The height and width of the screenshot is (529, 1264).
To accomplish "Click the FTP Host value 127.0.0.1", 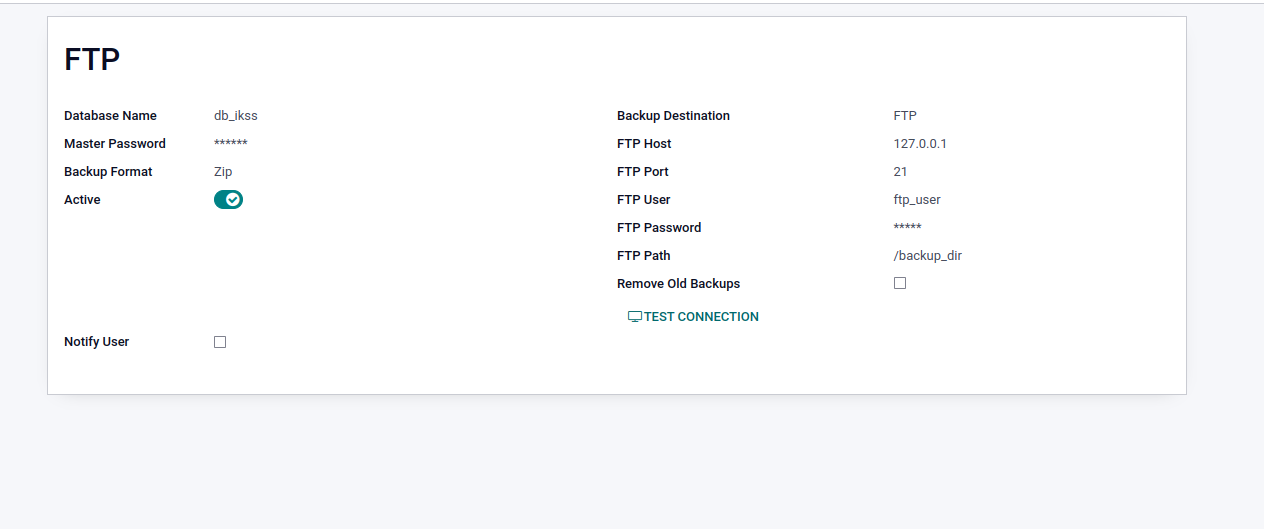I will click(x=920, y=144).
